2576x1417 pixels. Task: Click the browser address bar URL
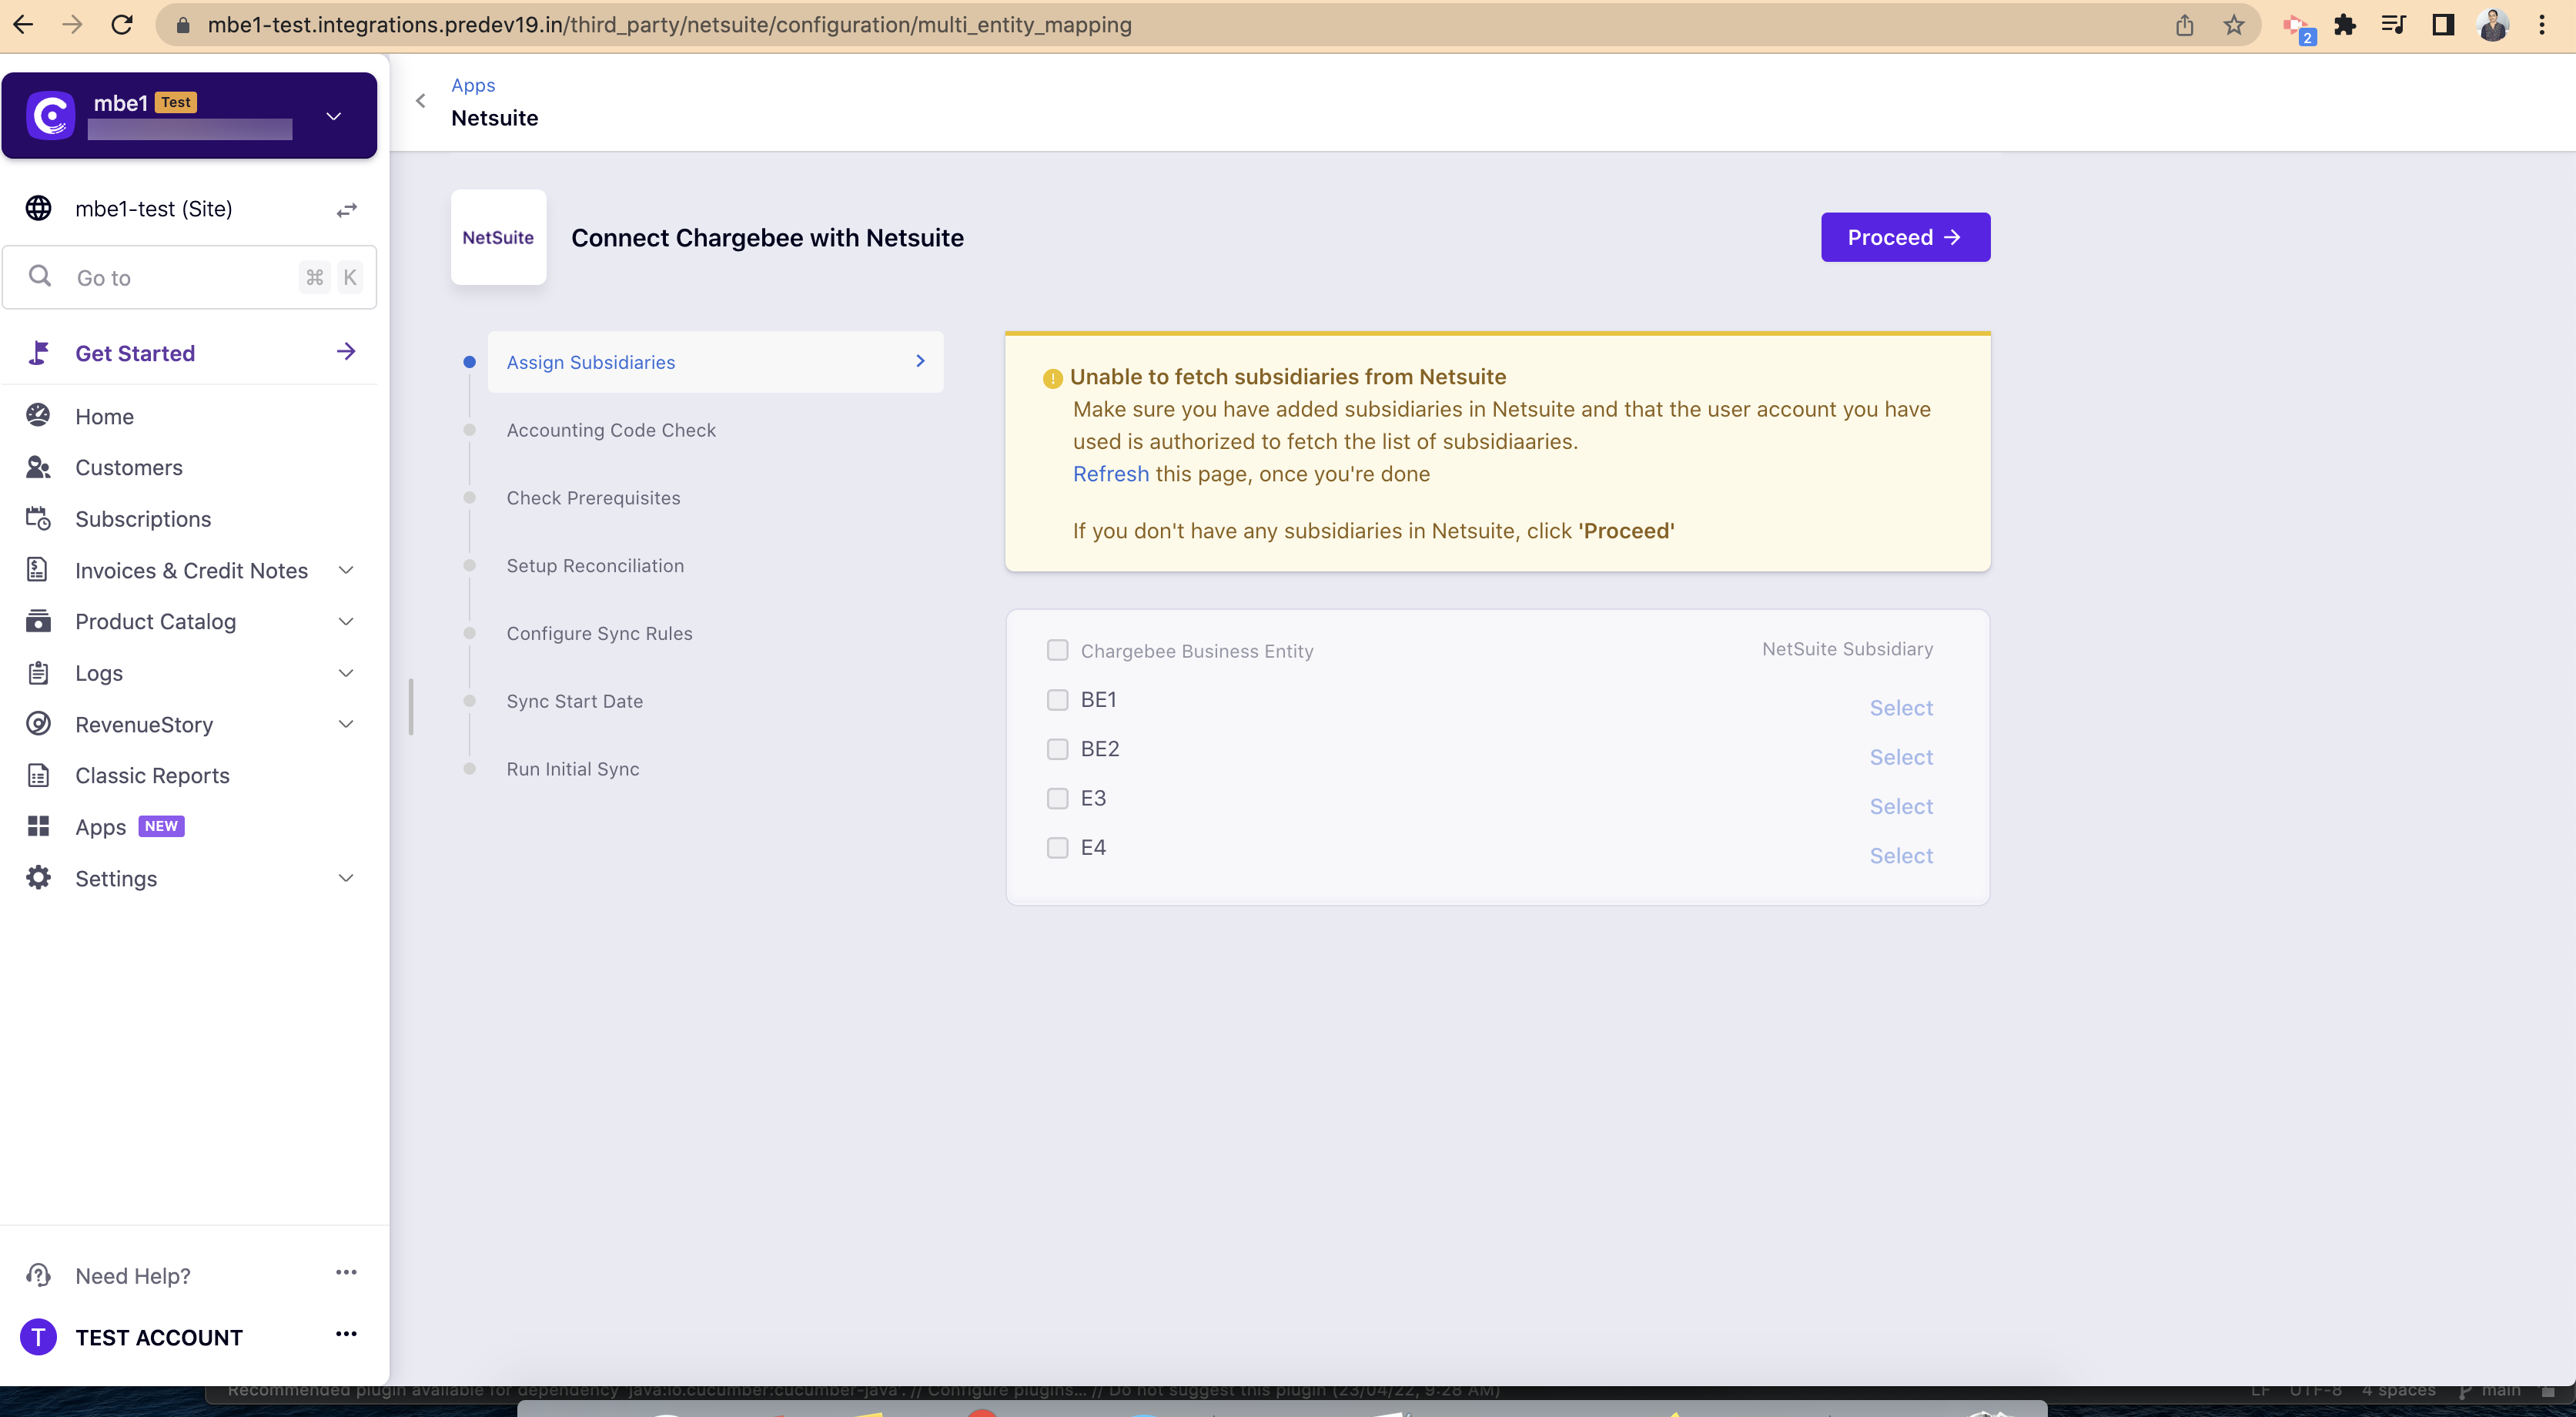(x=669, y=25)
